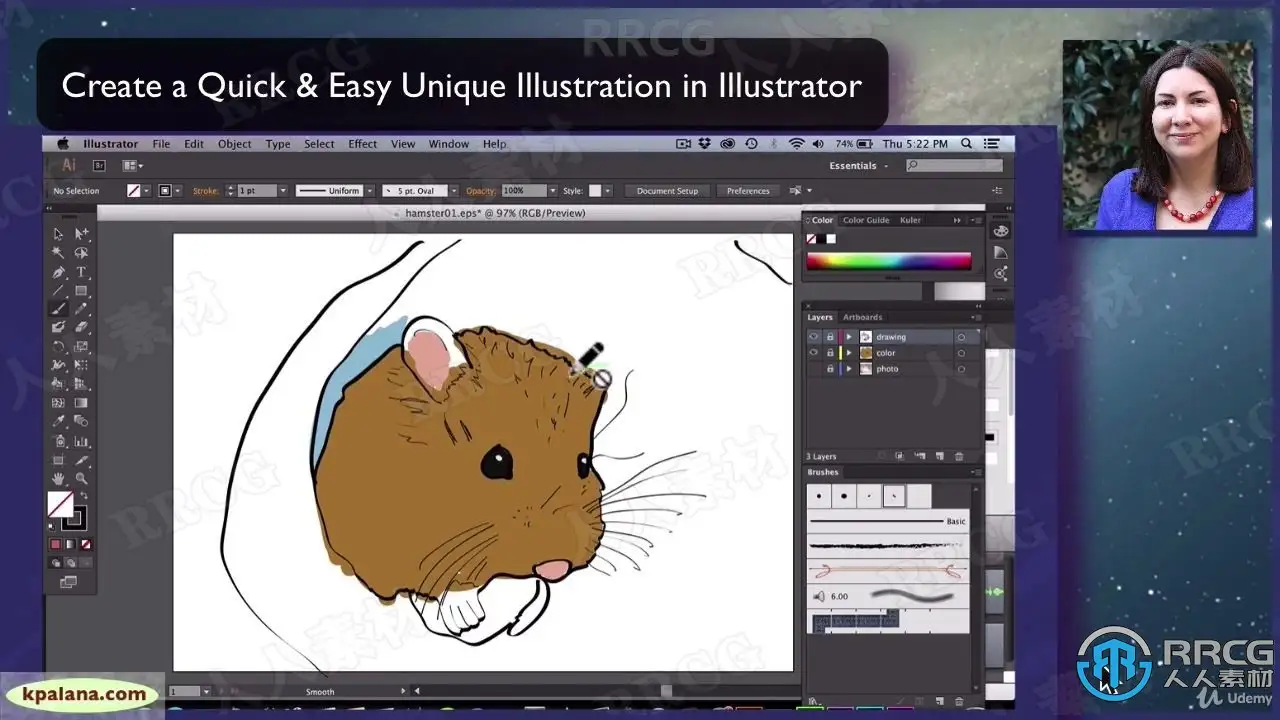Click the Preferences button

tap(748, 191)
